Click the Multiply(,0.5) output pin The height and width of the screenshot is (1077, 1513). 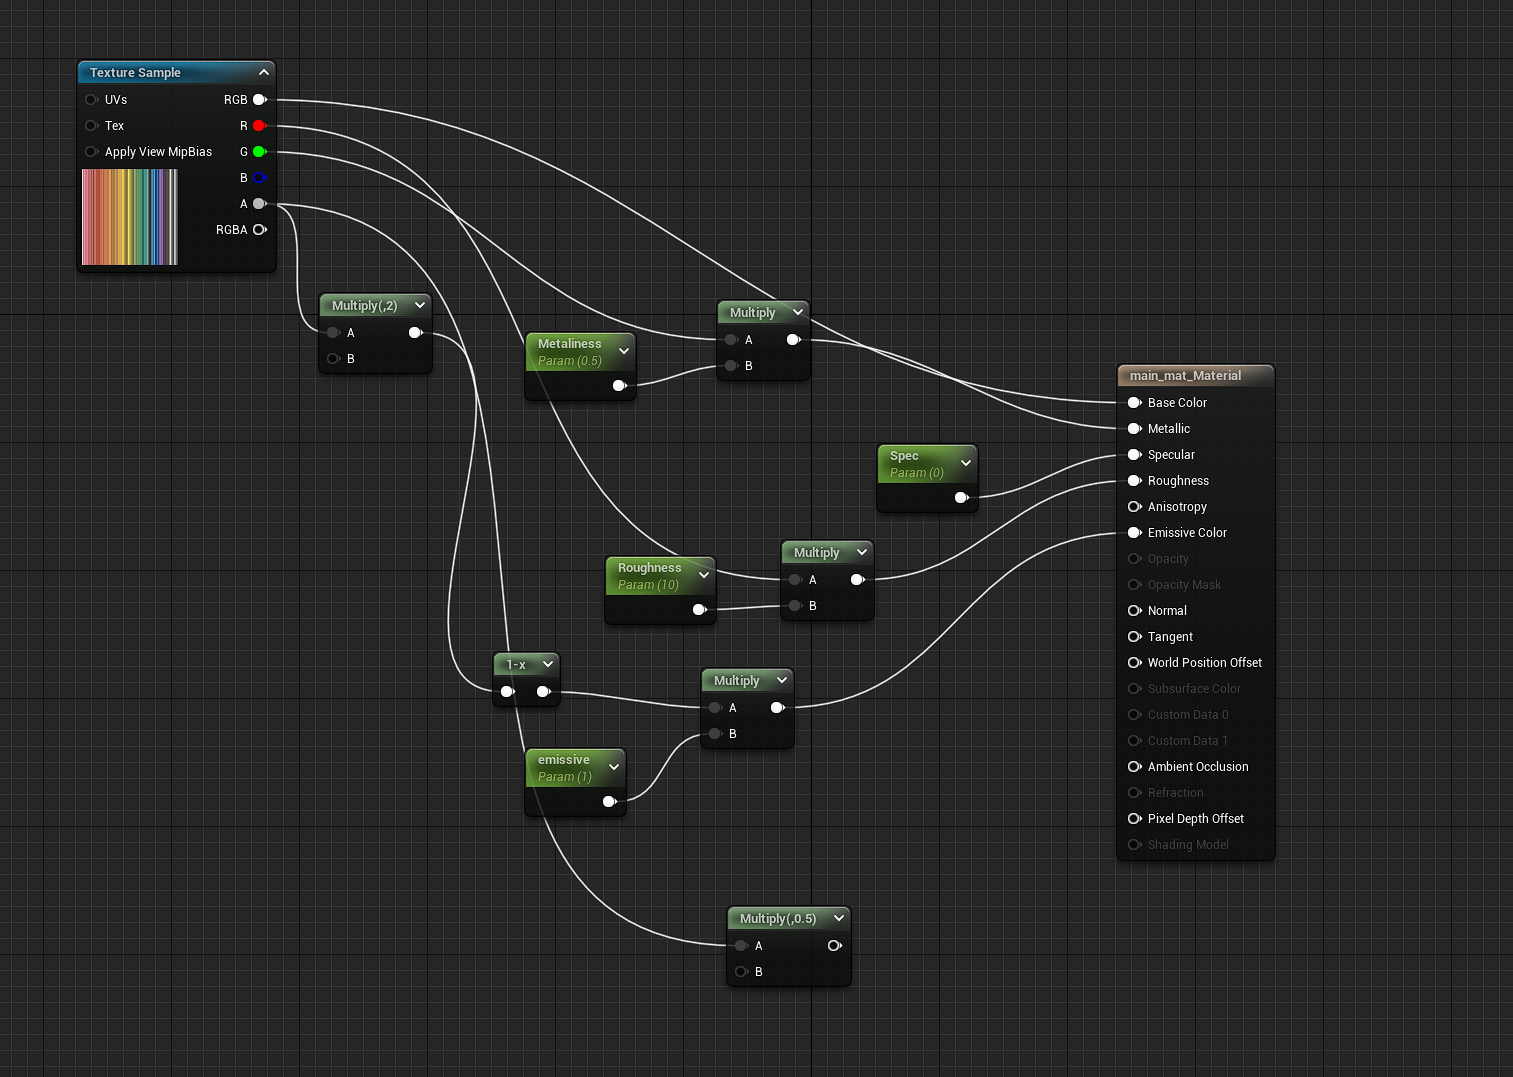pyautogui.click(x=835, y=946)
